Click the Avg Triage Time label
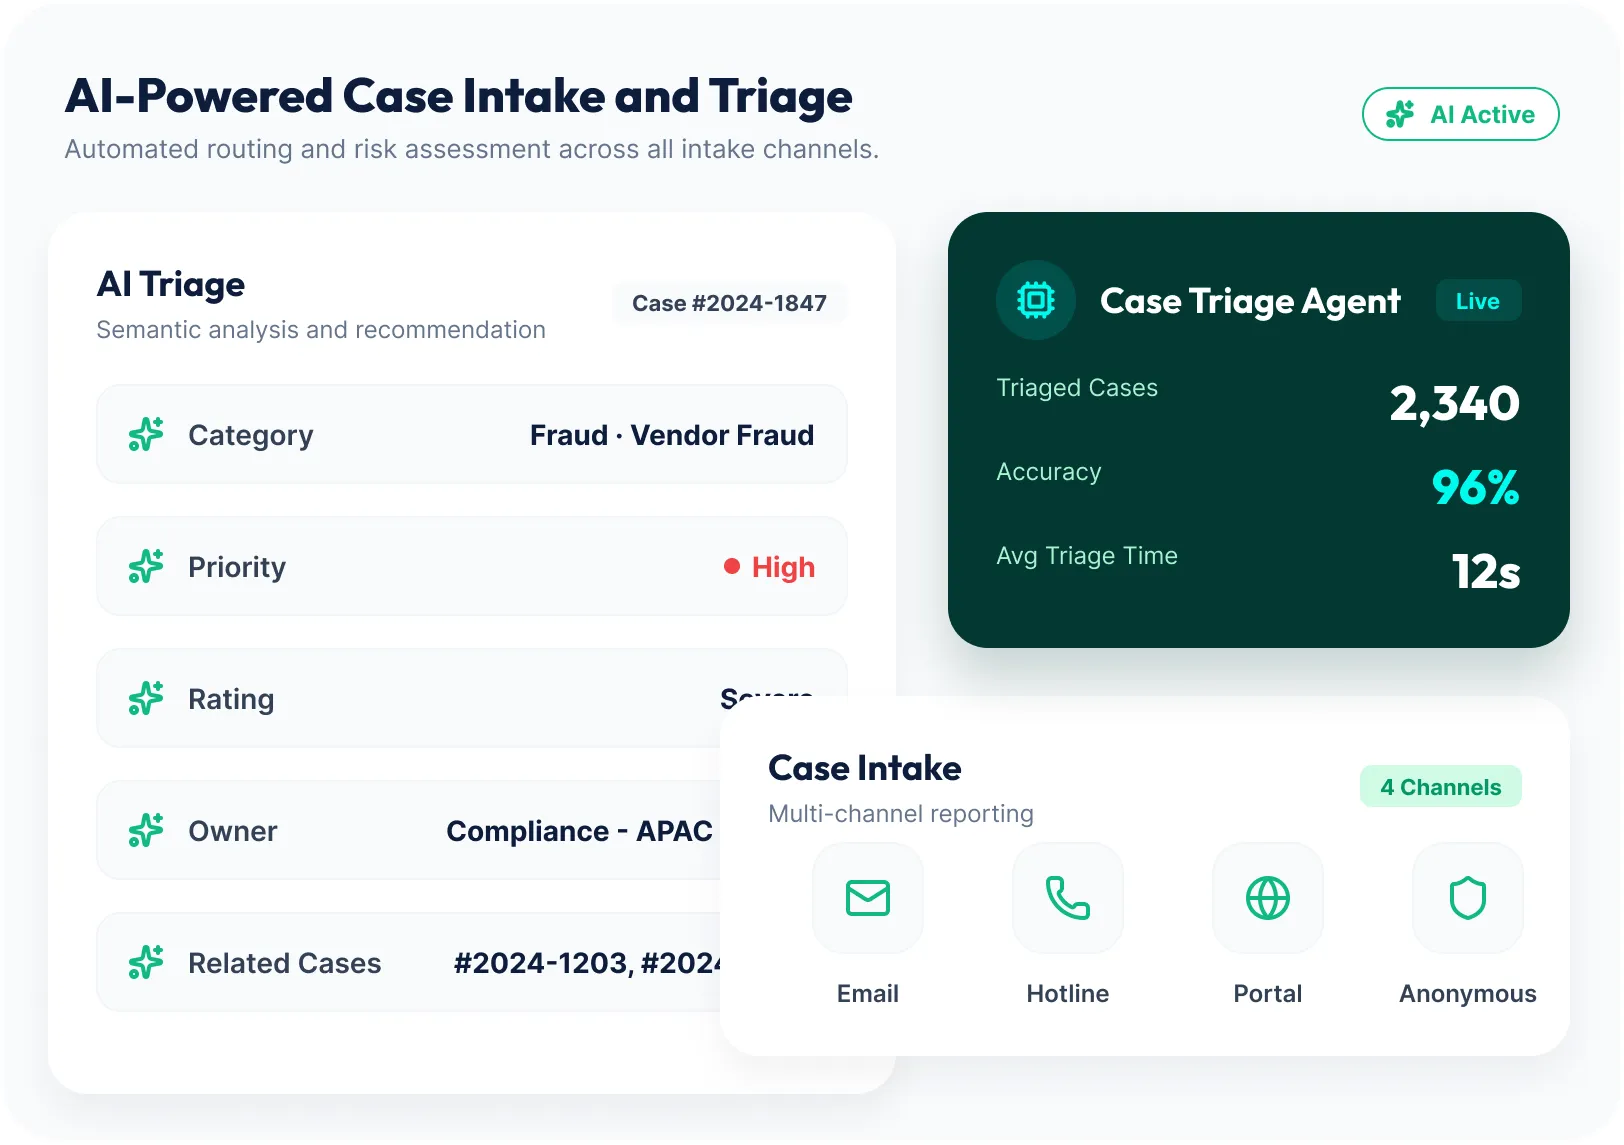Image resolution: width=1624 pixels, height=1145 pixels. [1087, 556]
